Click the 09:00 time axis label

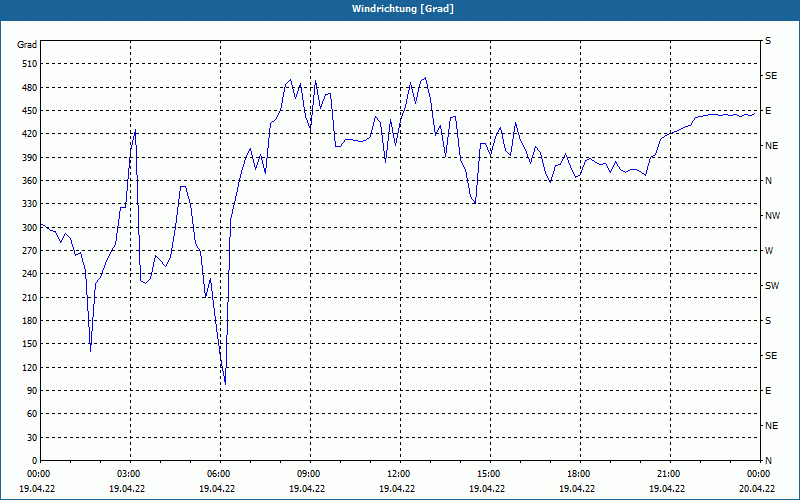pos(307,474)
